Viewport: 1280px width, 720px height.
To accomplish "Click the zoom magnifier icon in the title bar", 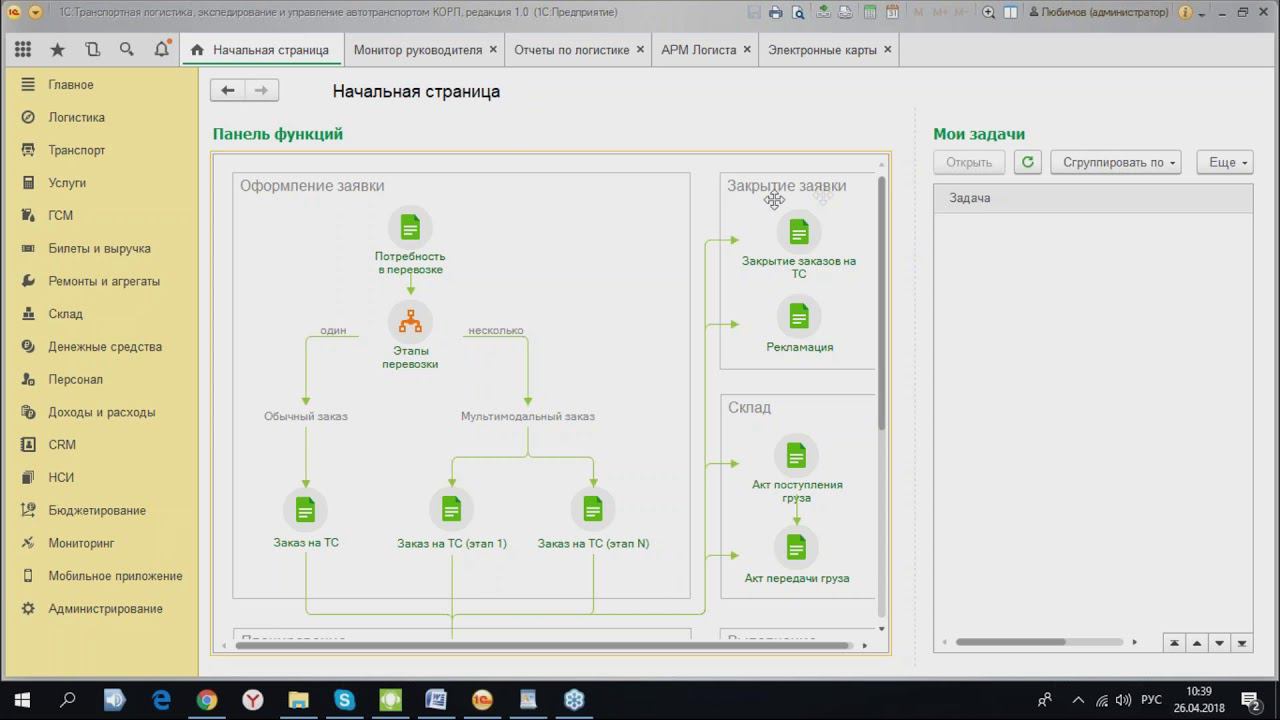I will point(988,13).
